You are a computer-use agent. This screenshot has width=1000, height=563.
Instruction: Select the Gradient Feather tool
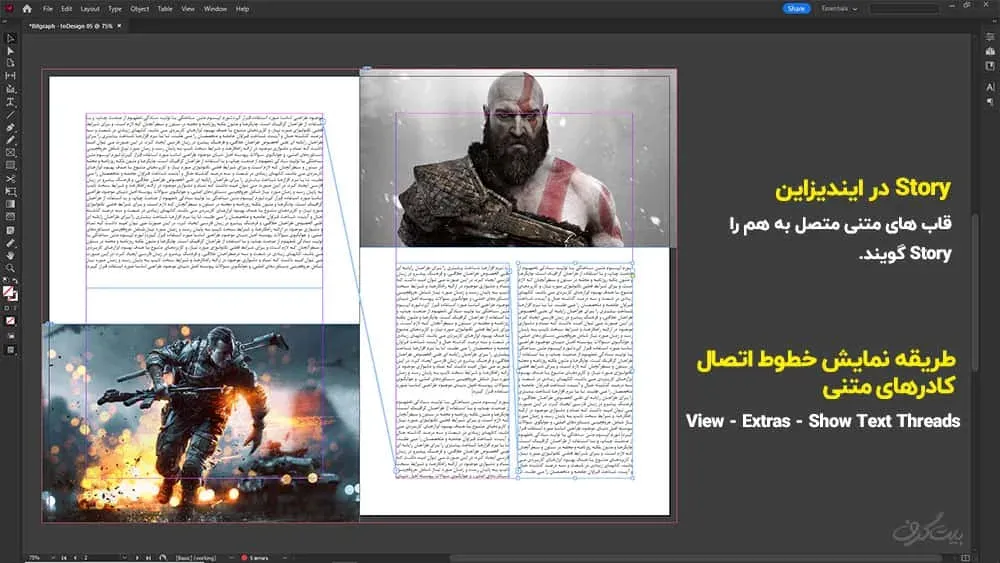(x=10, y=217)
